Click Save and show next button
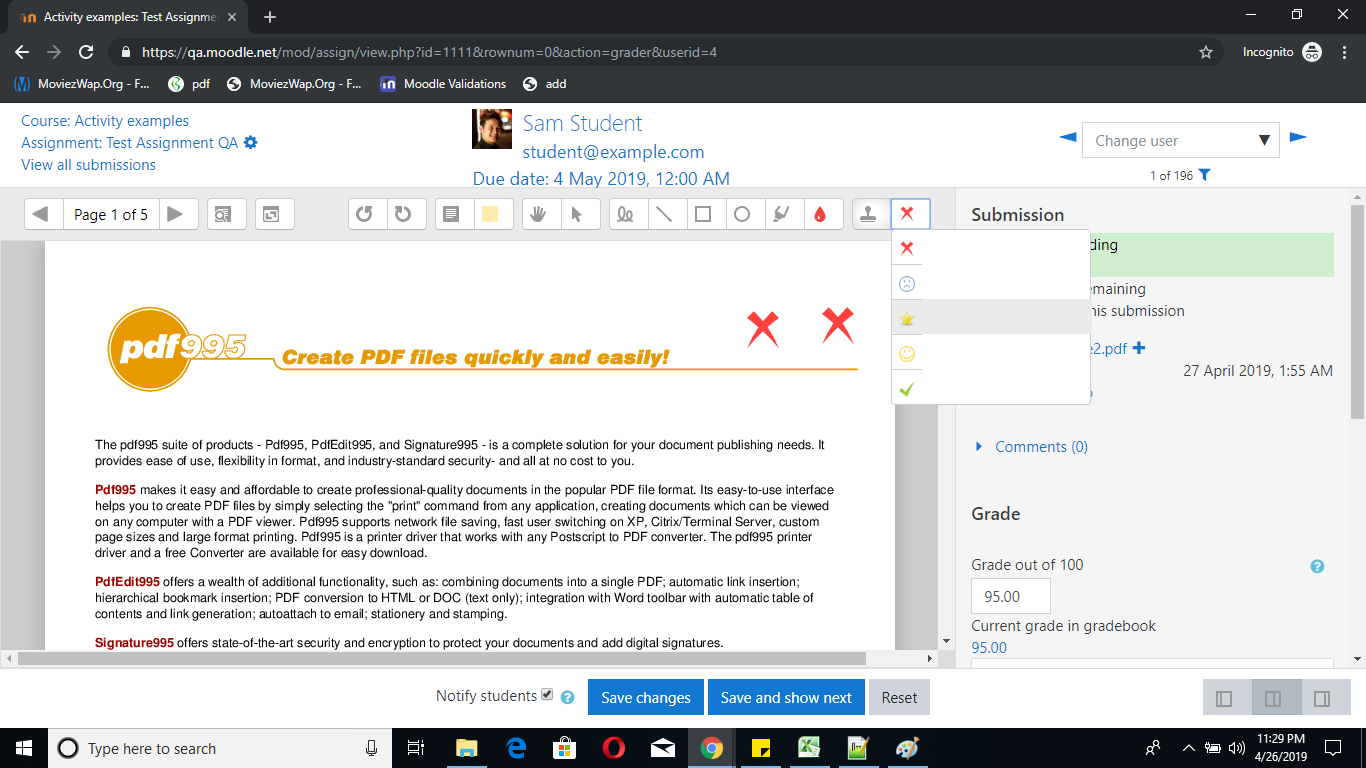The height and width of the screenshot is (768, 1366). coord(786,697)
